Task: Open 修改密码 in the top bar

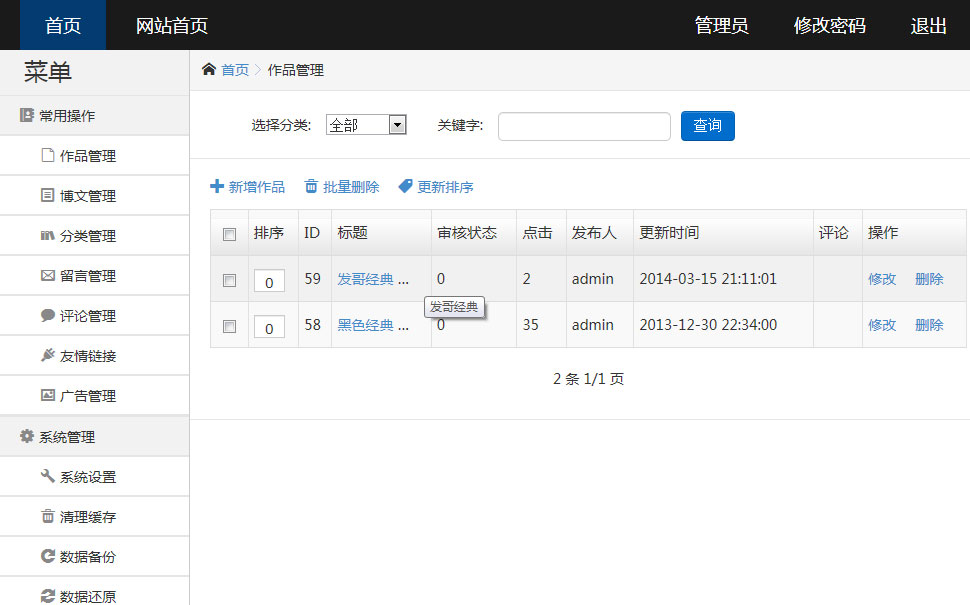Action: 830,25
